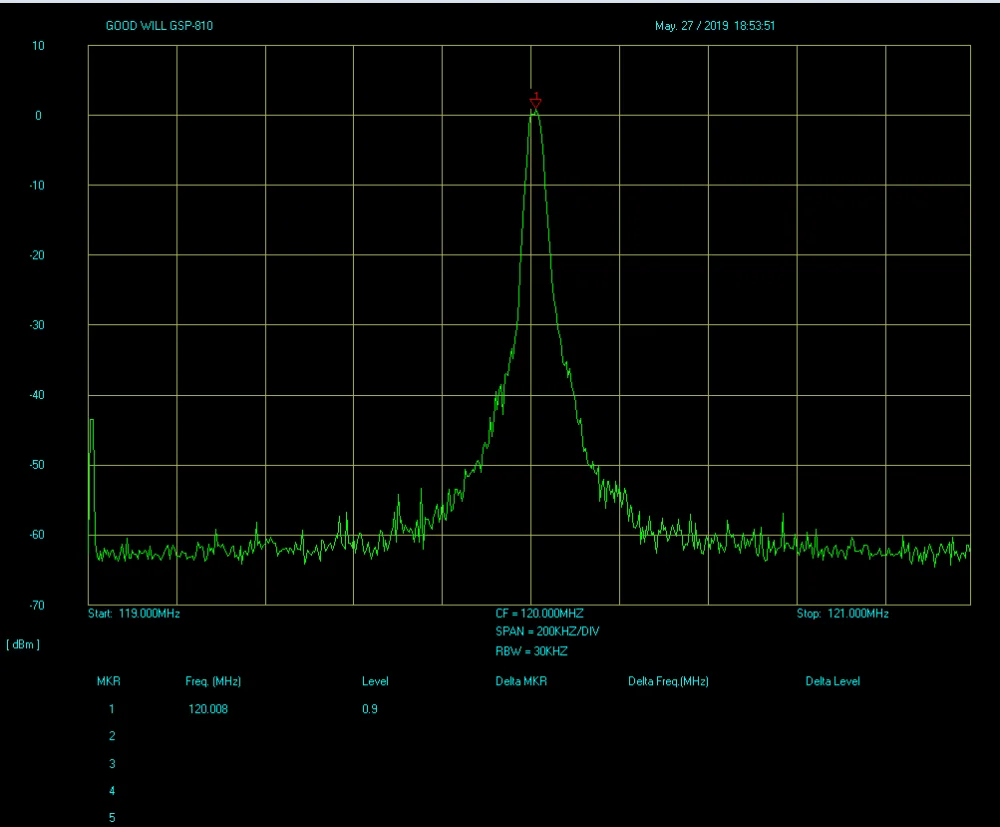Click marker frequency value 120.008
Image resolution: width=1000 pixels, height=827 pixels.
[x=208, y=709]
